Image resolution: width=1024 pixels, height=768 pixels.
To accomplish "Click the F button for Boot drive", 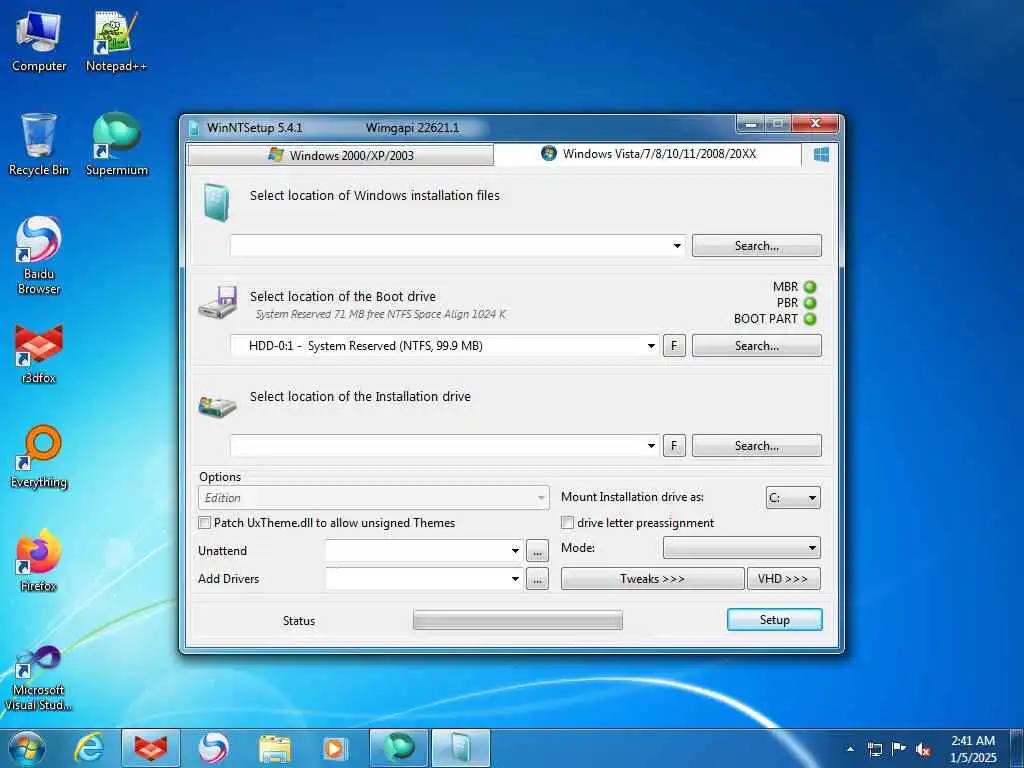I will [x=674, y=345].
